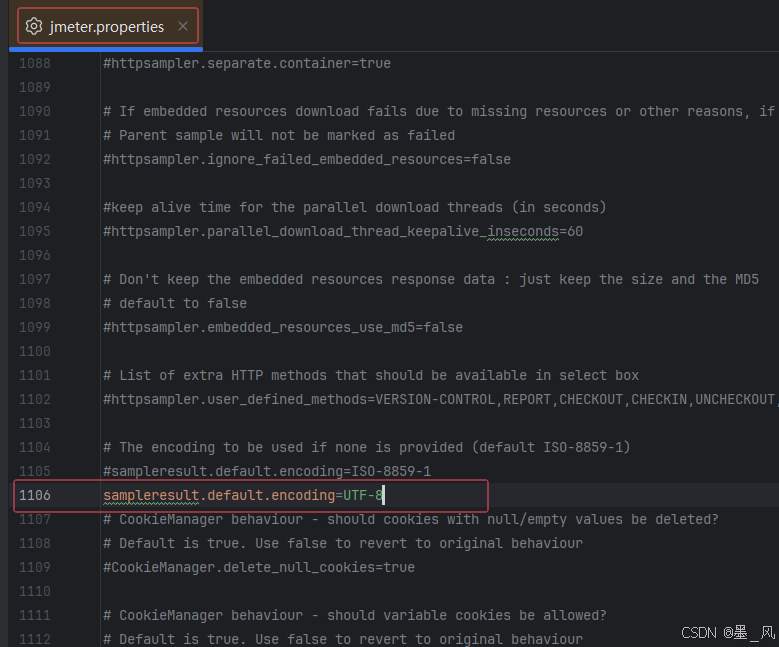Image resolution: width=779 pixels, height=647 pixels.
Task: Click the 'UTF-8' property value
Action: 363,495
